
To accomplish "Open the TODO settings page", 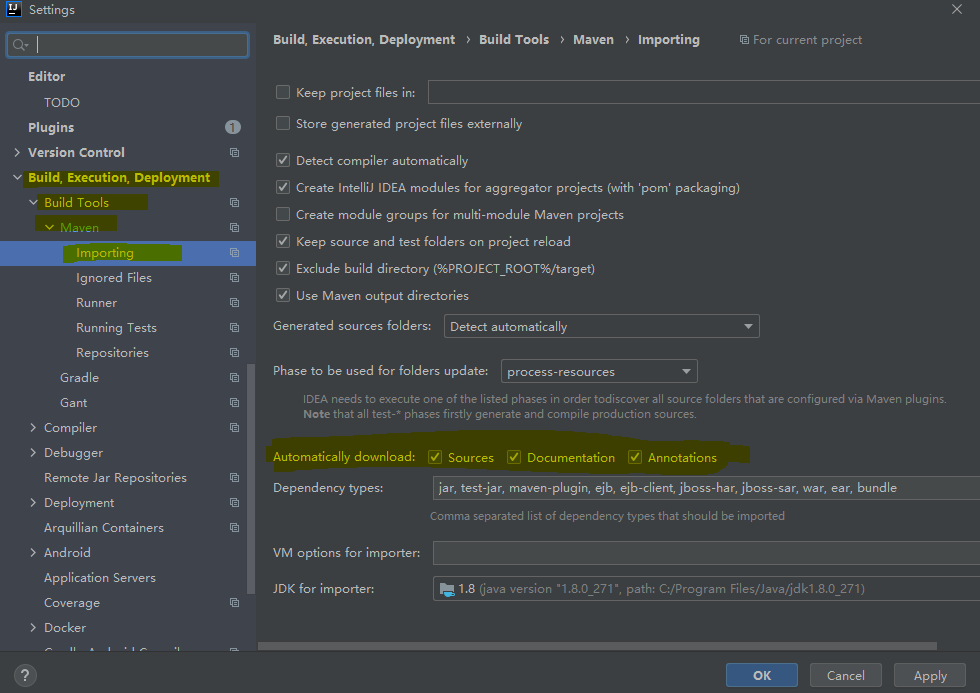I will click(x=62, y=102).
